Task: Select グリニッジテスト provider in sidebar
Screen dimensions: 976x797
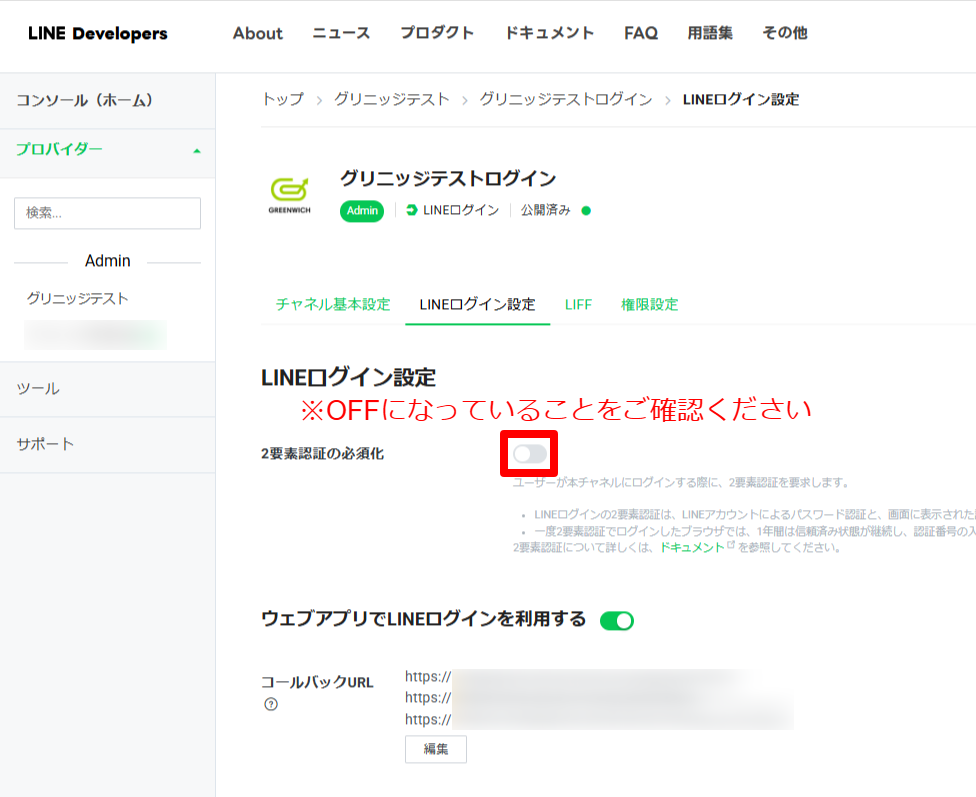Action: [77, 298]
